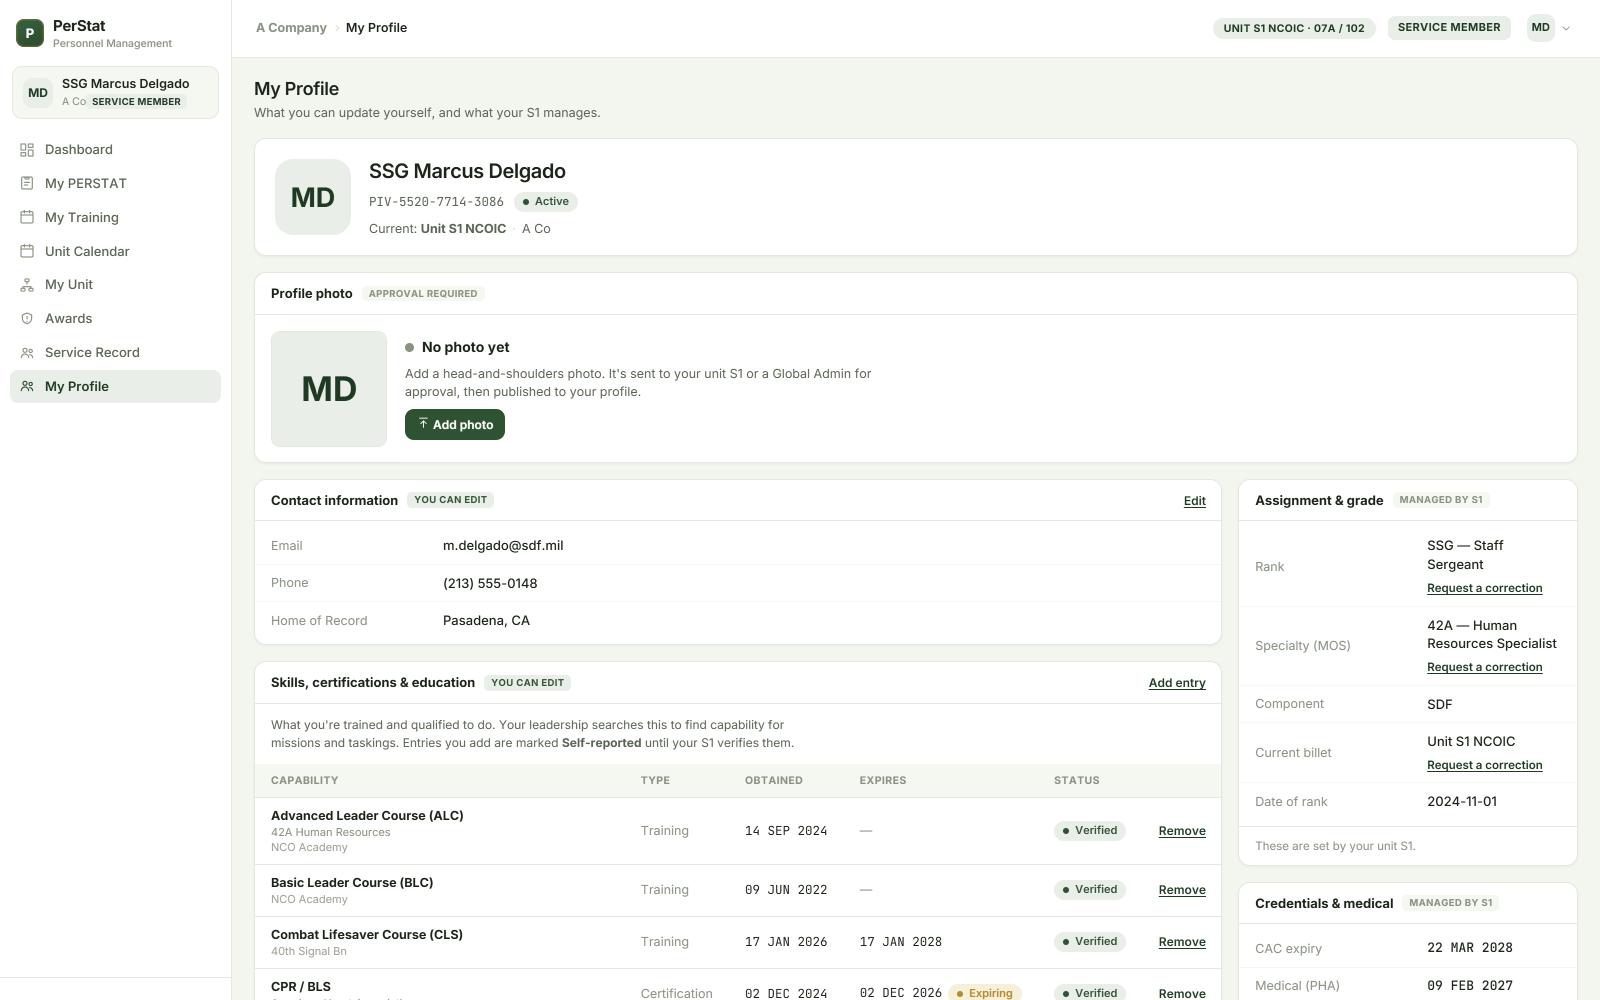The width and height of the screenshot is (1600, 1000).
Task: Open Unit Calendar icon in sidebar
Action: [27, 251]
